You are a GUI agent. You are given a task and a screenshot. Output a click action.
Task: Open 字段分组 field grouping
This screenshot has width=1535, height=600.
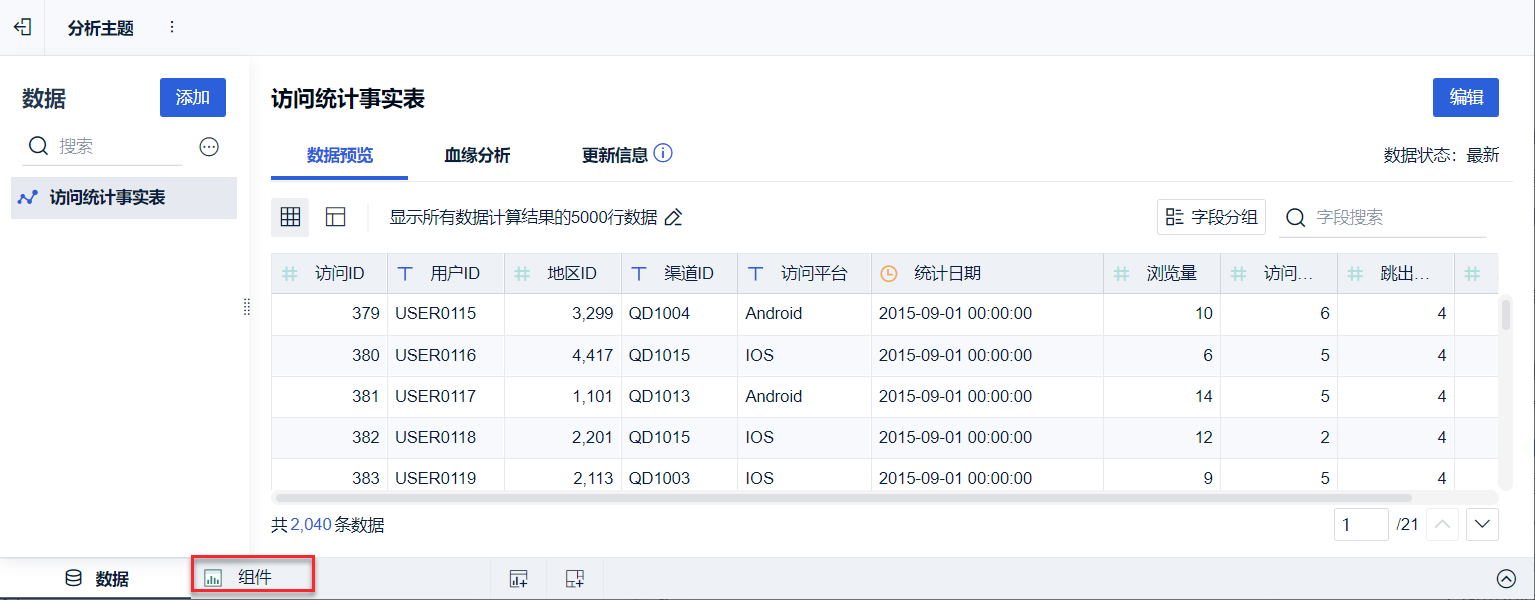click(1212, 217)
